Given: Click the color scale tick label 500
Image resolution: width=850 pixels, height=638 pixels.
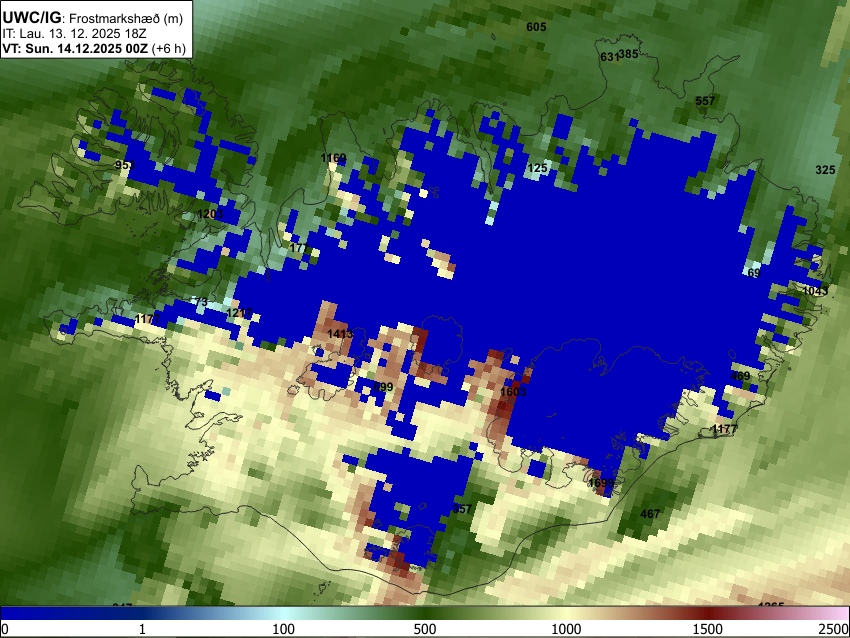Looking at the screenshot, I should tap(425, 629).
